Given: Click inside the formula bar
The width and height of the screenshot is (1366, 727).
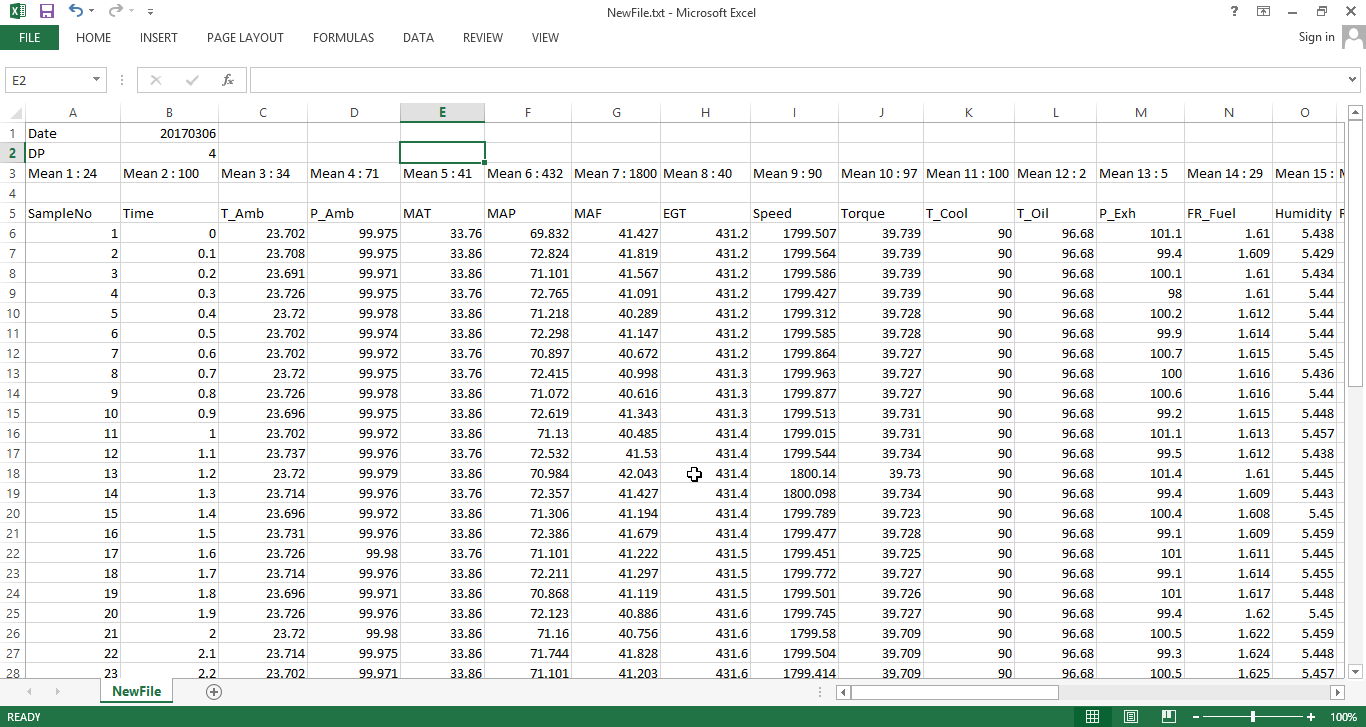Looking at the screenshot, I should click(797, 80).
